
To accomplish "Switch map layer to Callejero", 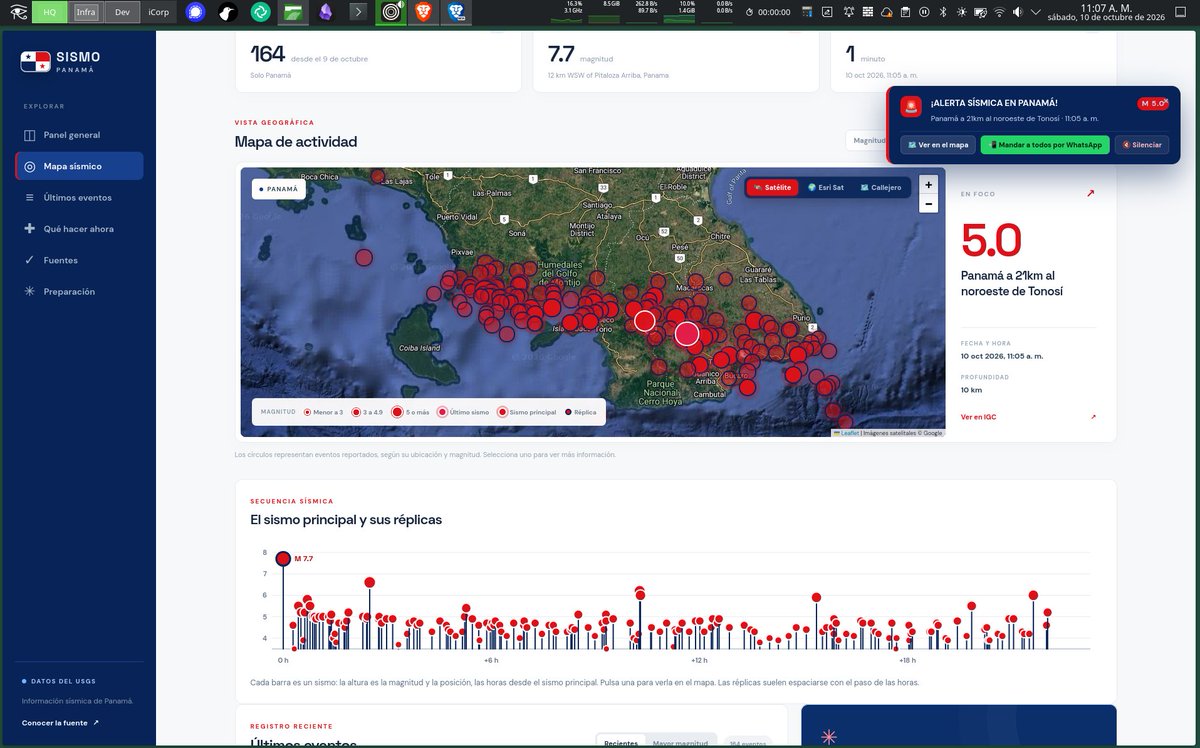I will [880, 187].
